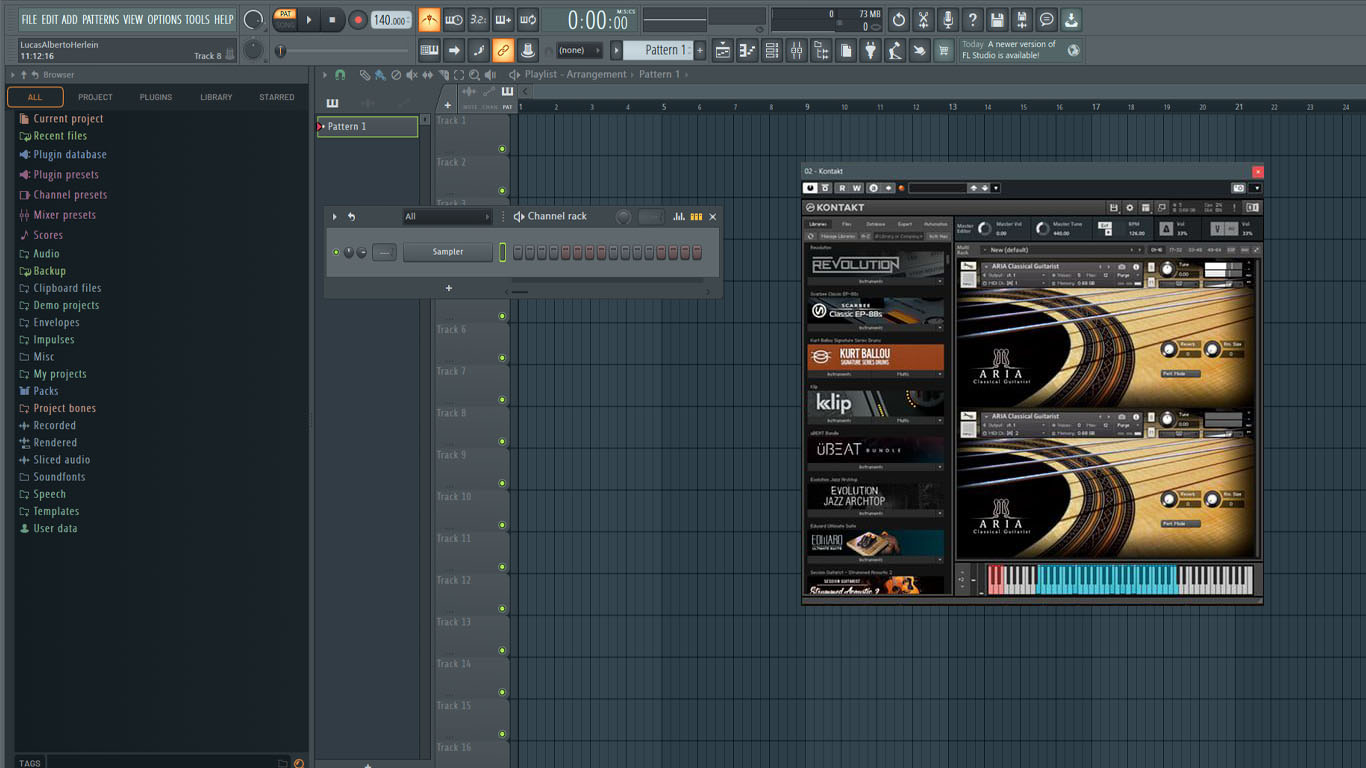Viewport: 1366px width, 768px height.
Task: Enable wait for input before recording
Action: pos(454,19)
